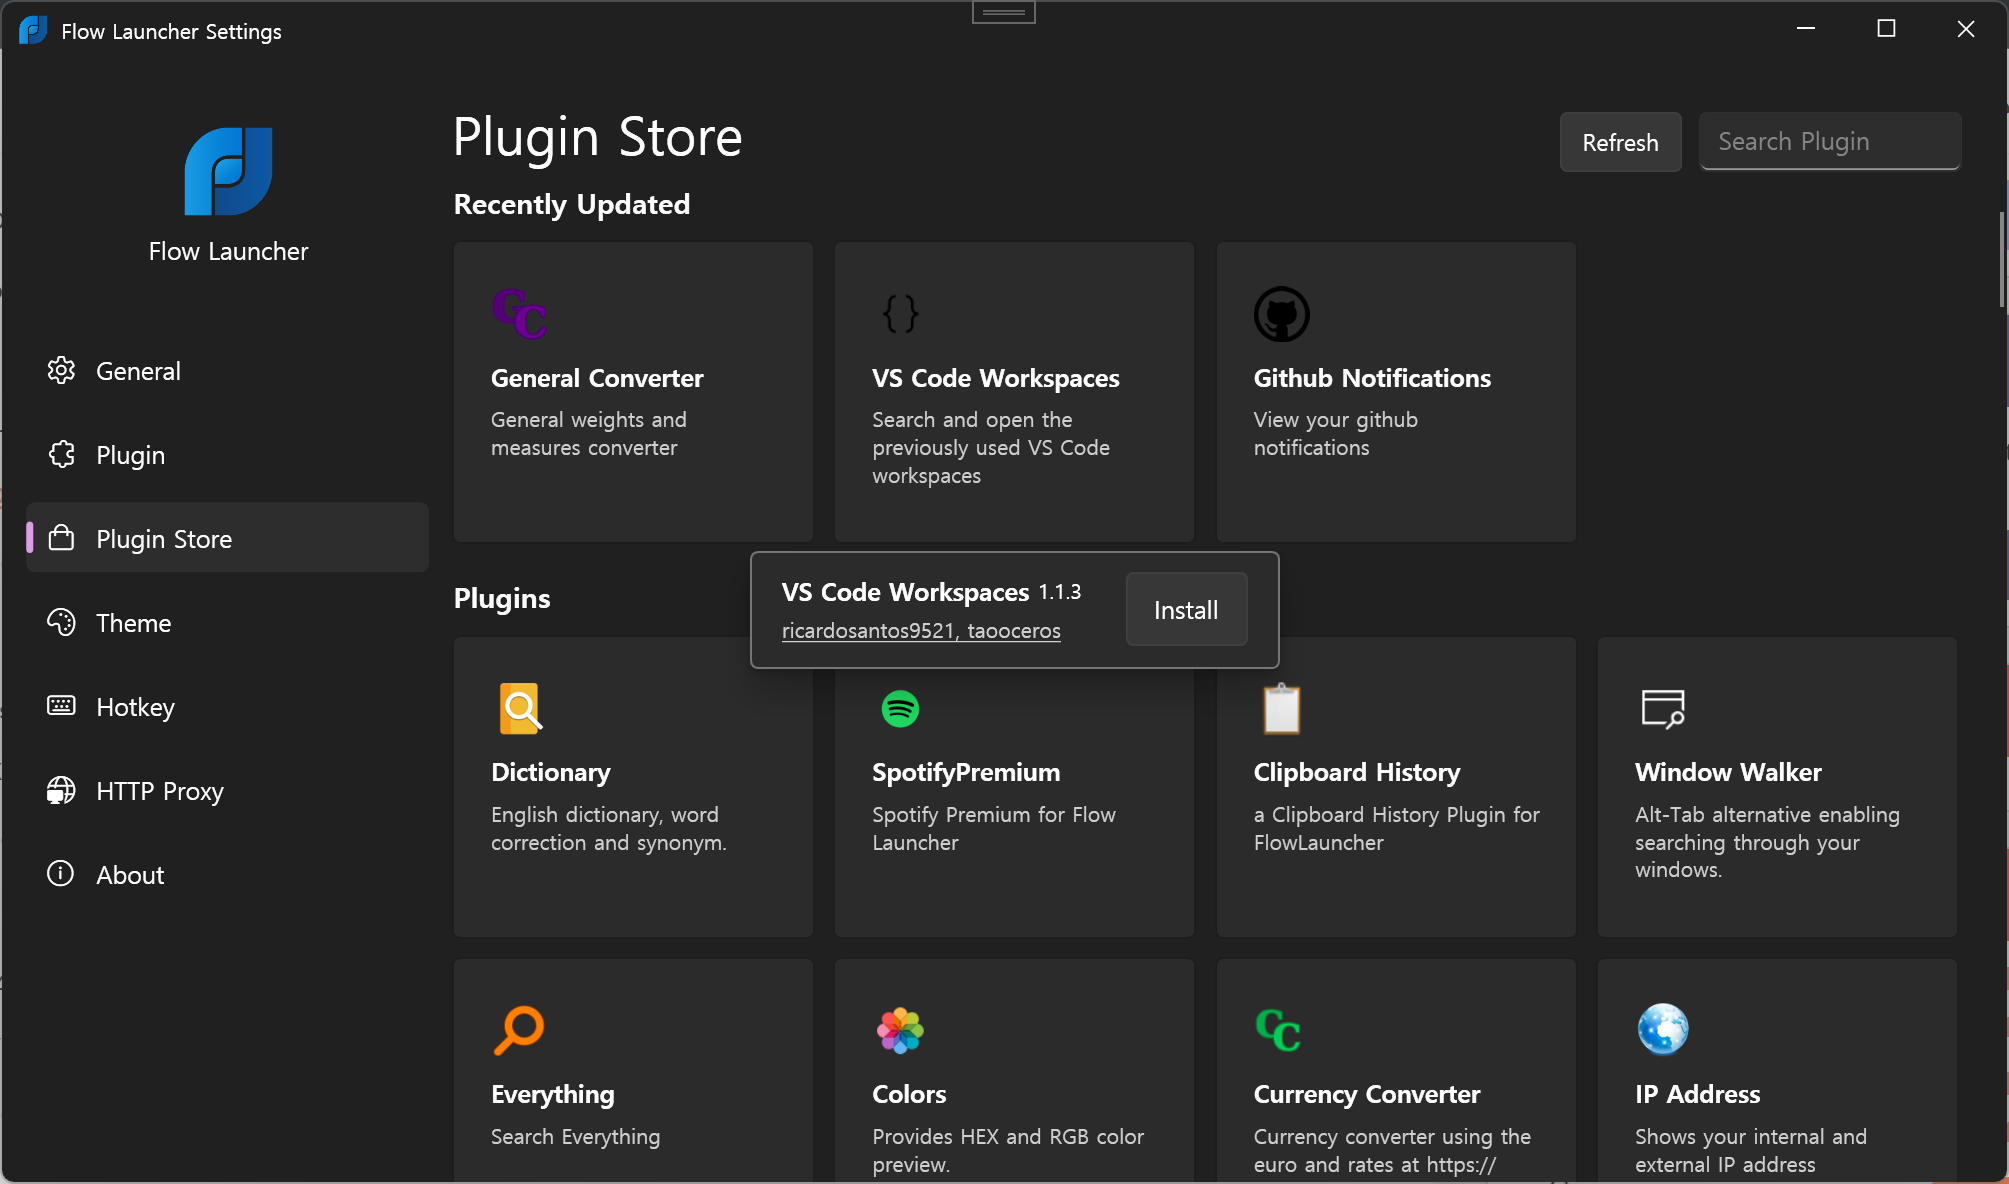
Task: Click the Window Walker plugin icon
Action: click(x=1662, y=708)
